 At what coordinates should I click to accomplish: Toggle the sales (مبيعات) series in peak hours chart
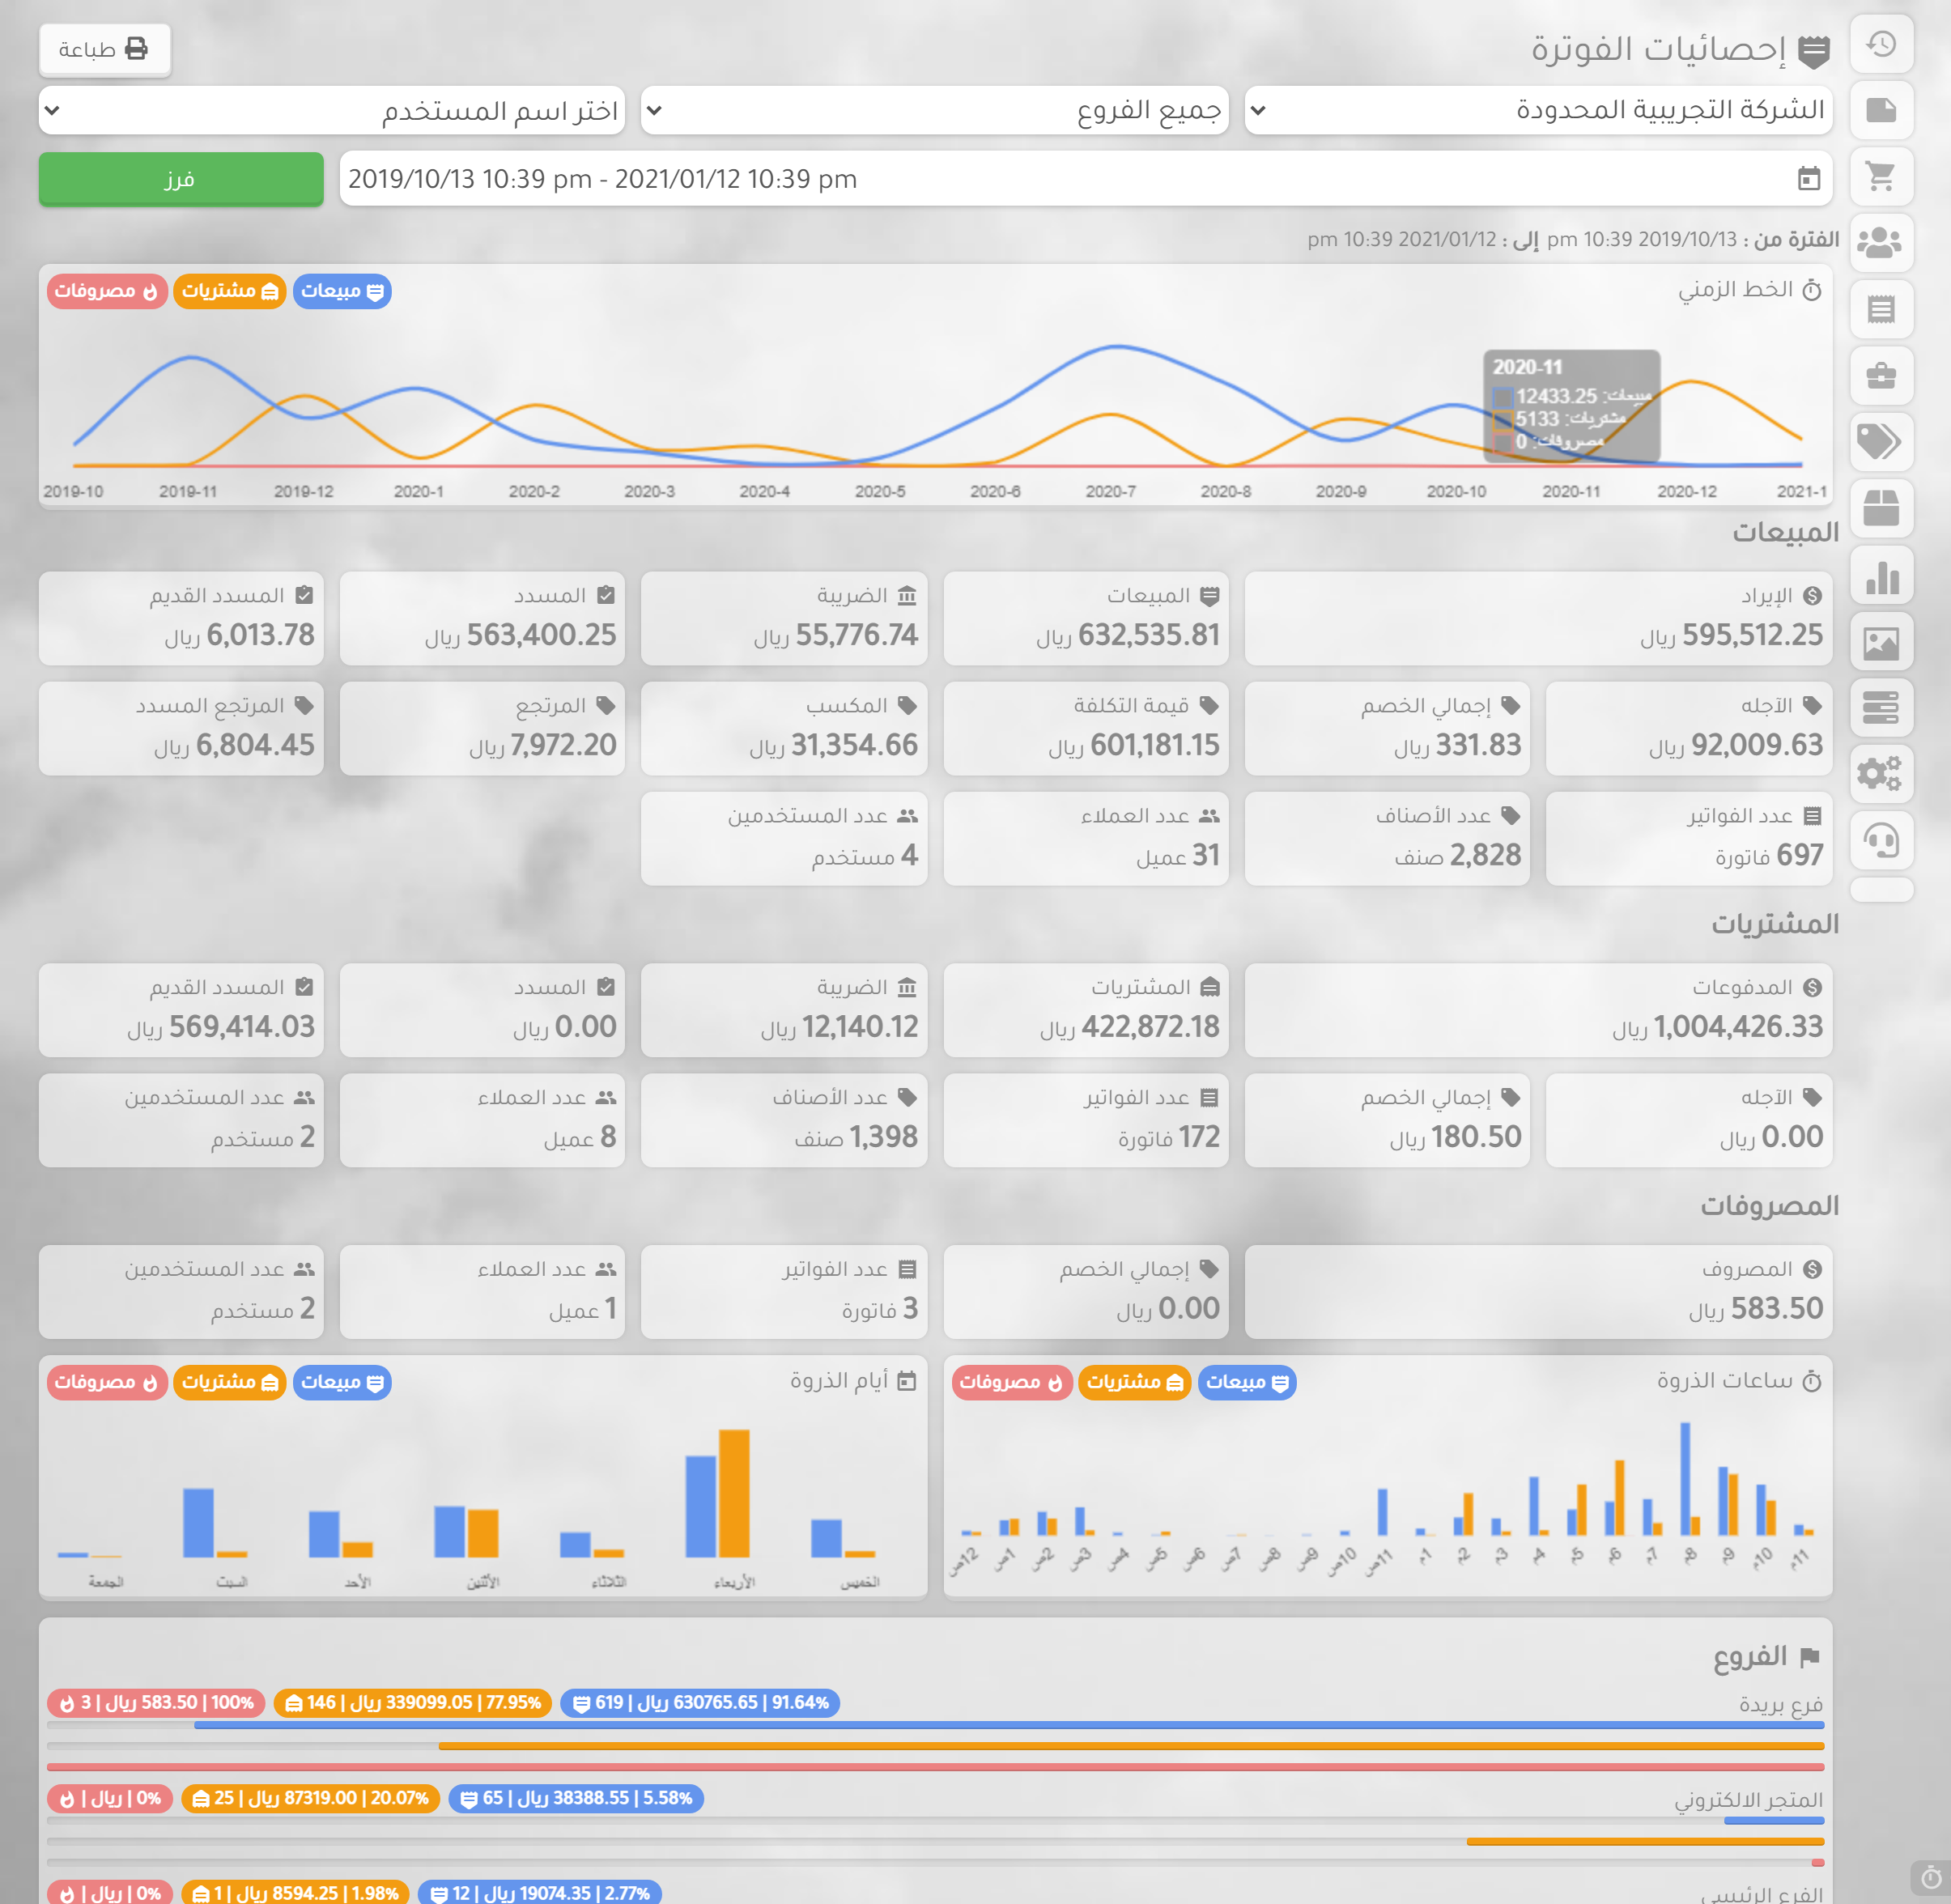click(1246, 1382)
